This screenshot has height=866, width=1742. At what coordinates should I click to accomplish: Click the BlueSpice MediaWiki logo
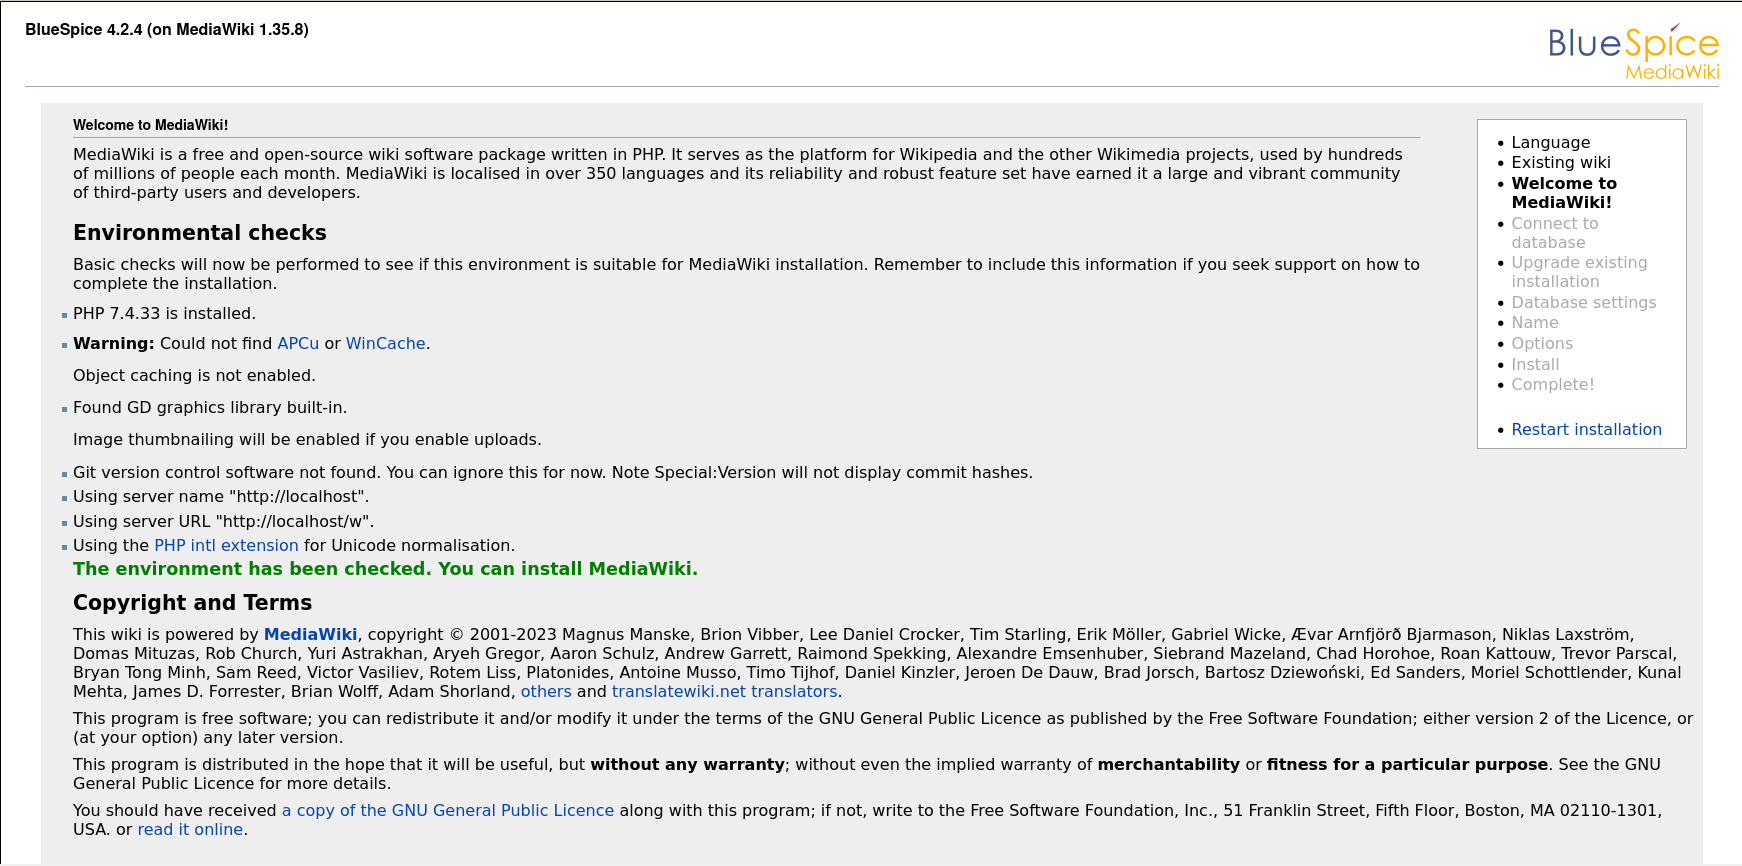(x=1633, y=51)
